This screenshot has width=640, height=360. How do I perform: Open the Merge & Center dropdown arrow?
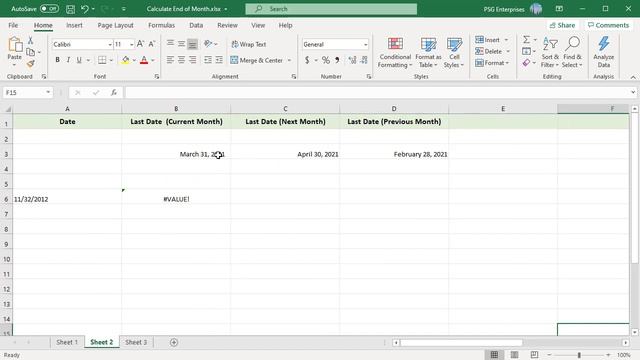pyautogui.click(x=289, y=60)
